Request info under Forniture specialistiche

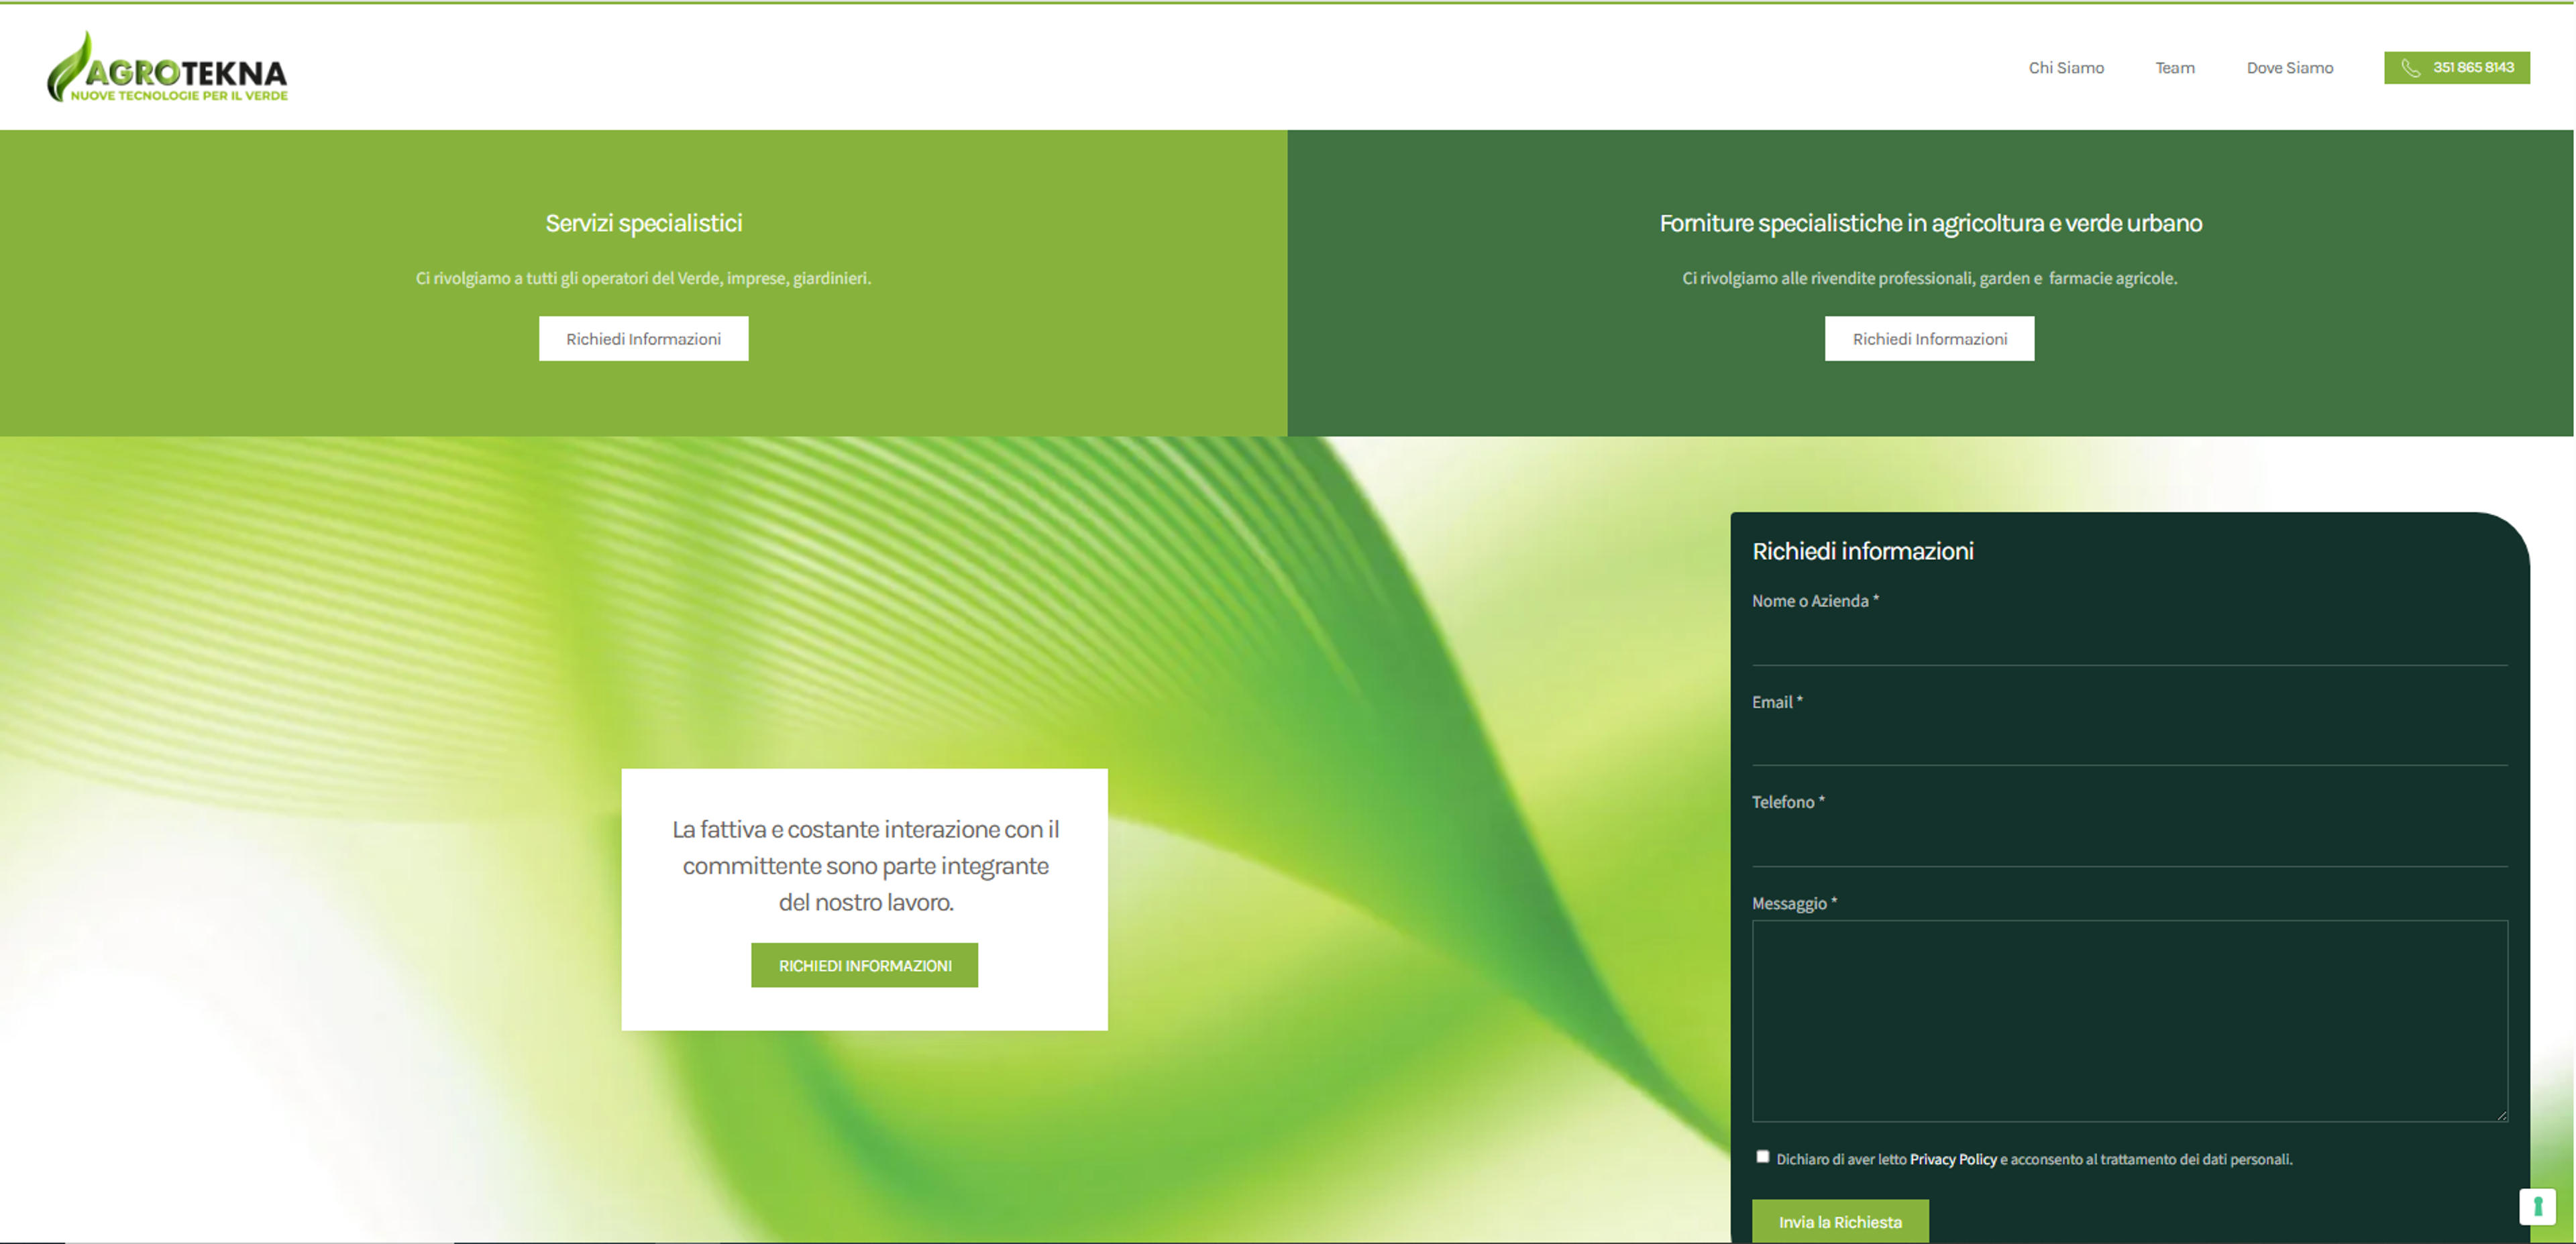tap(1929, 339)
